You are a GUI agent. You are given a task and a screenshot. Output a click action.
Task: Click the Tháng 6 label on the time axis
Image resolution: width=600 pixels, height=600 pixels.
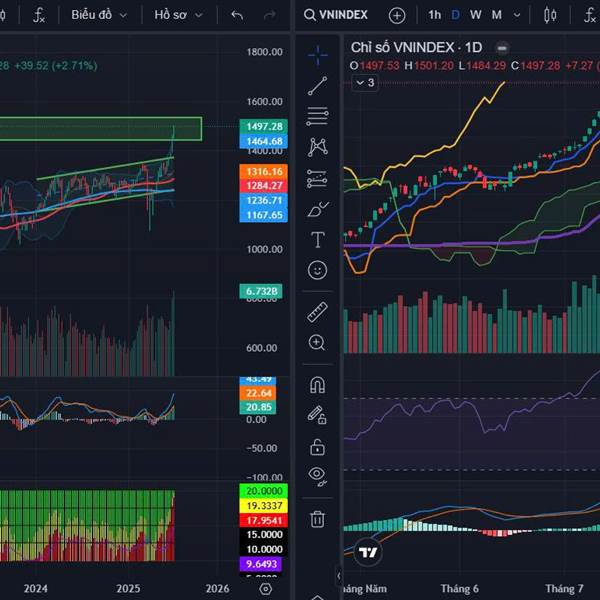coord(460,589)
